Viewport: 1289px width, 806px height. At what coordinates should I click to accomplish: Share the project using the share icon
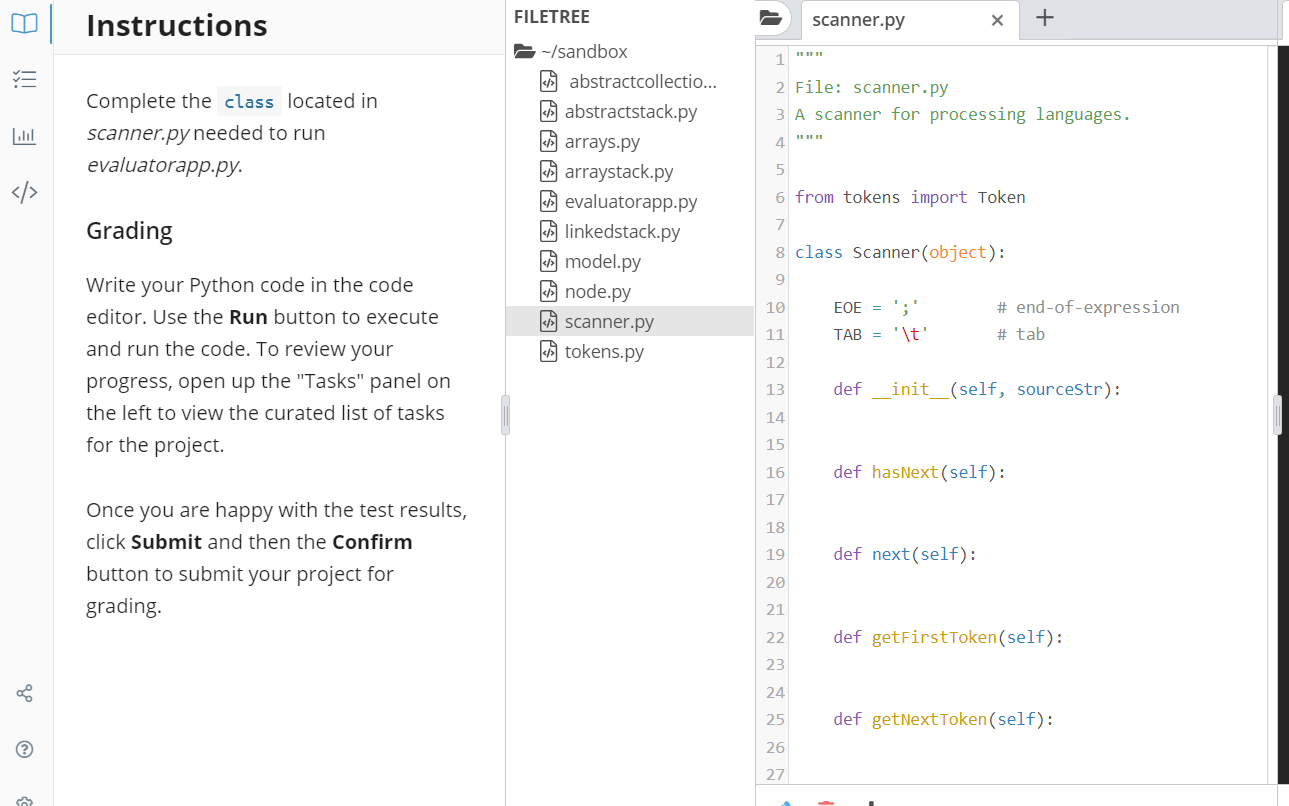pyautogui.click(x=24, y=693)
